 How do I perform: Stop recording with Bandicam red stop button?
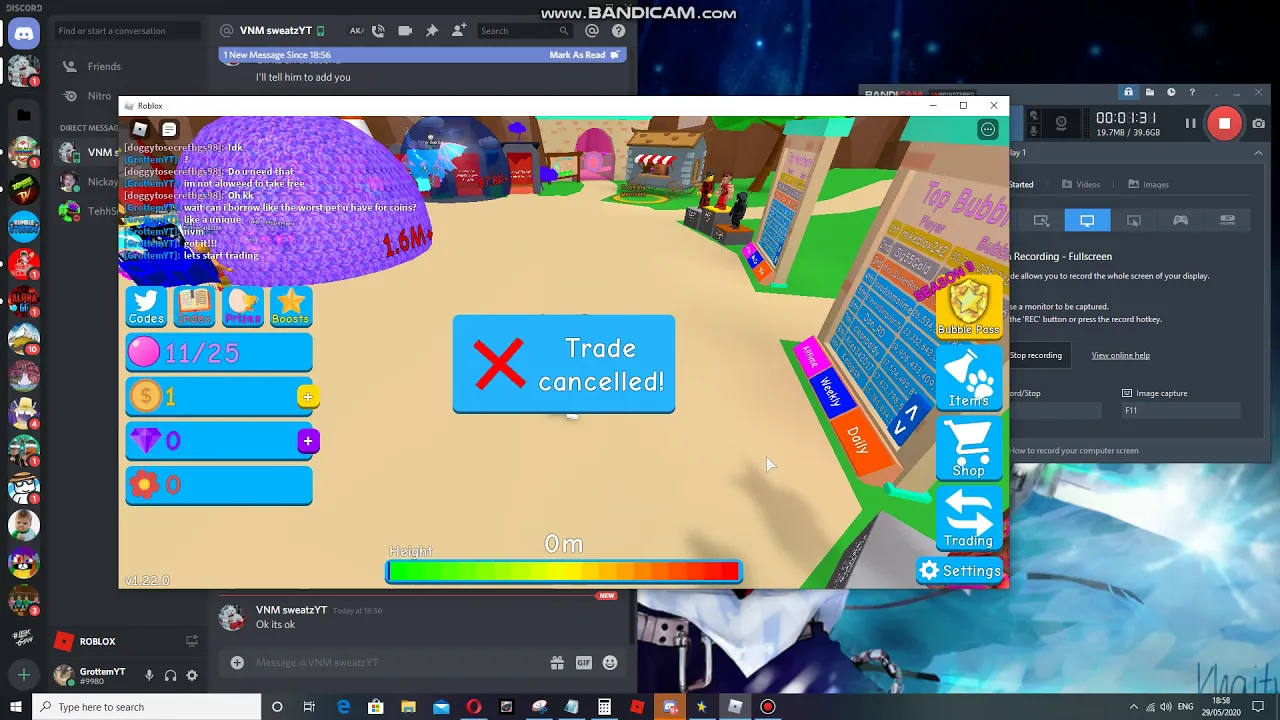click(x=1225, y=123)
